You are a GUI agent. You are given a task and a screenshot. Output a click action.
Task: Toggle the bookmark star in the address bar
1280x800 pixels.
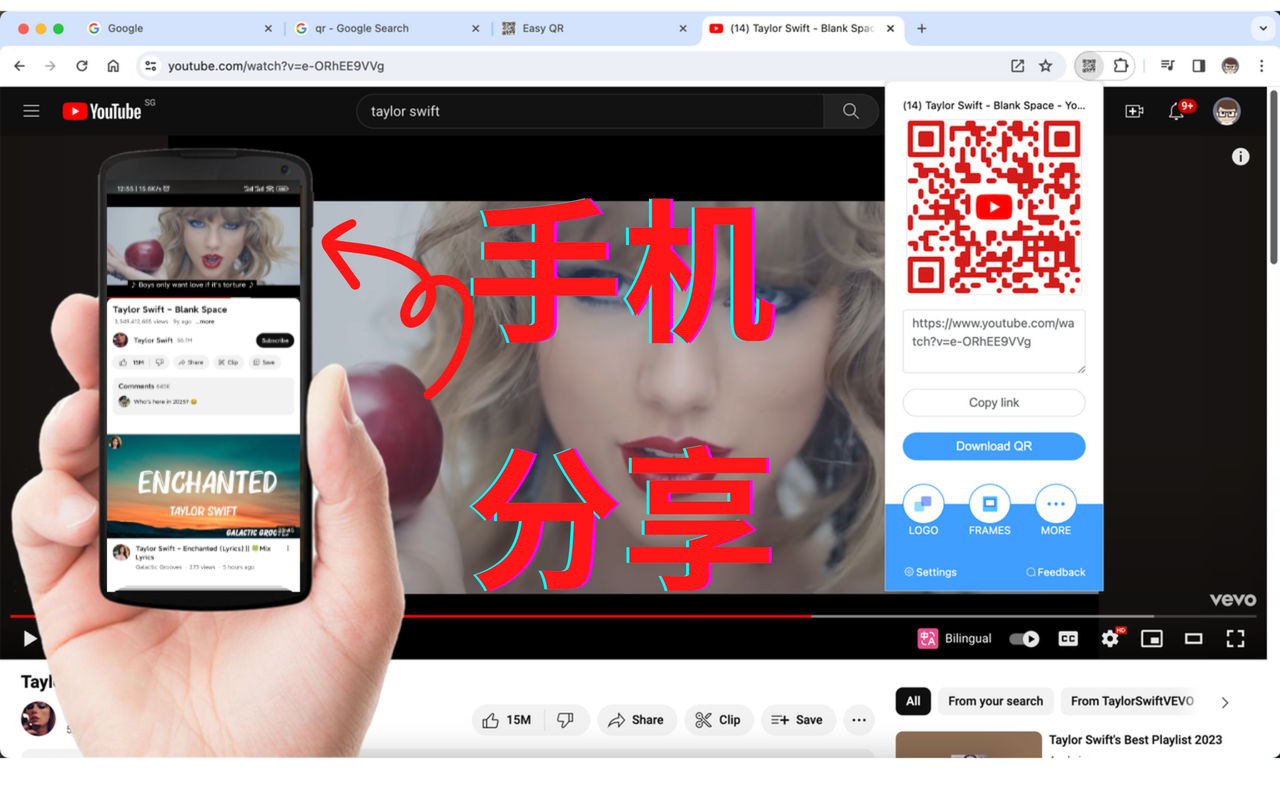point(1046,65)
